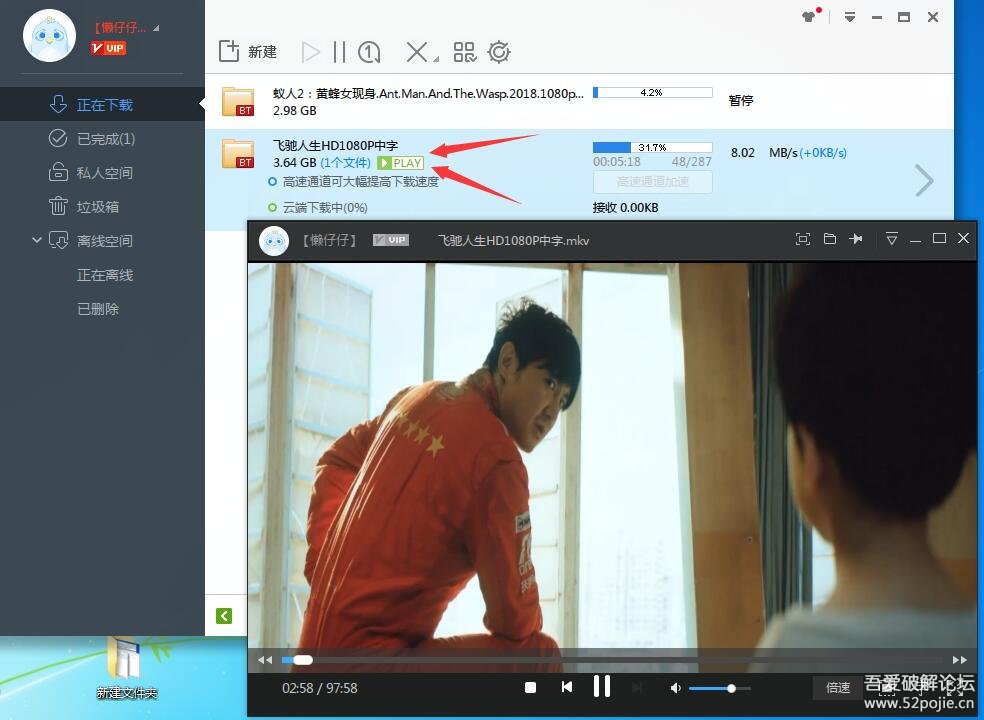This screenshot has width=984, height=720.
Task: Click the green PLAY button for 飞驰人生
Action: 400,163
